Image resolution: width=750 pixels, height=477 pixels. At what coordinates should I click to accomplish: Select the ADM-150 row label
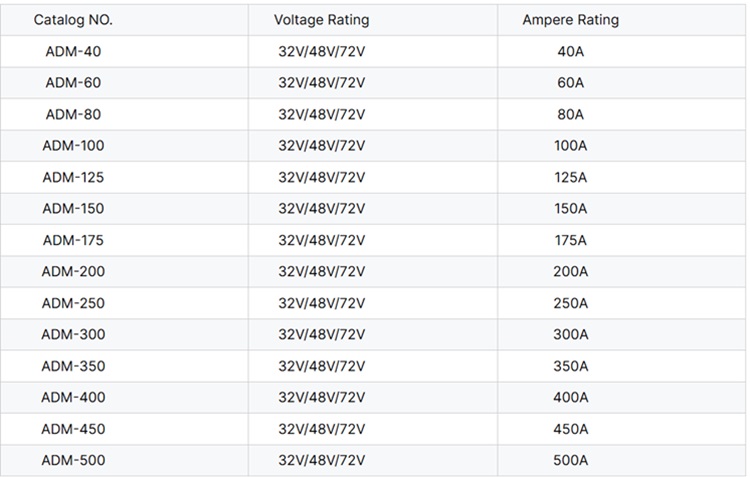click(73, 209)
